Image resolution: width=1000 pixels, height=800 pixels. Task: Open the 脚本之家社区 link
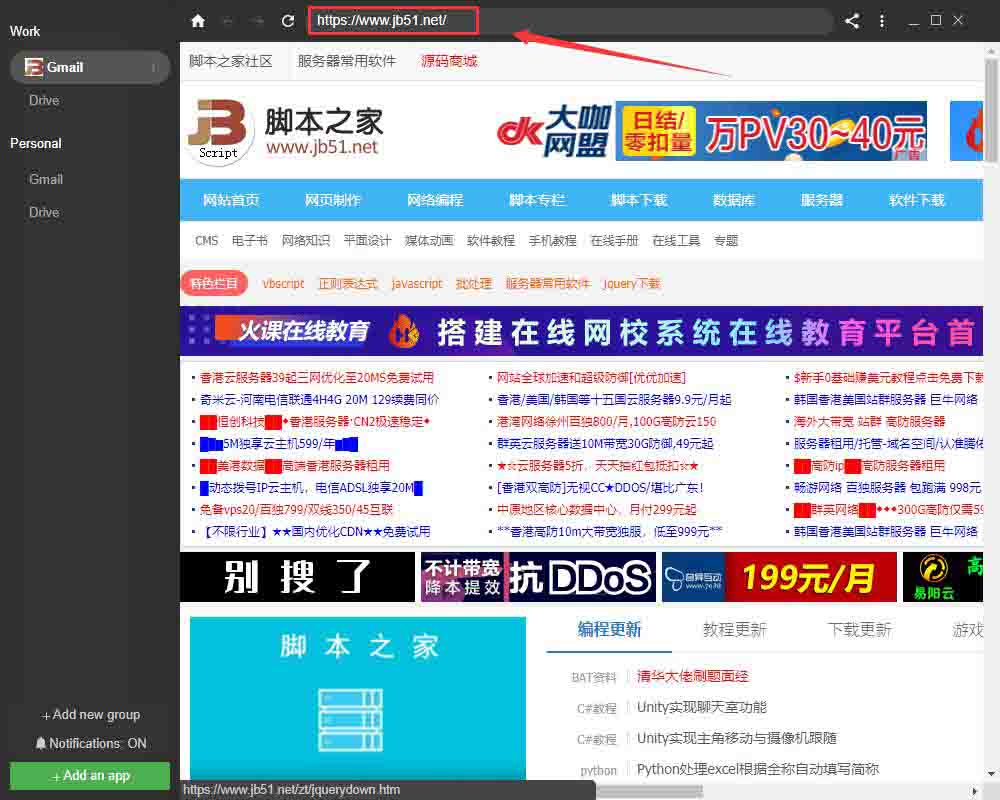pos(228,60)
